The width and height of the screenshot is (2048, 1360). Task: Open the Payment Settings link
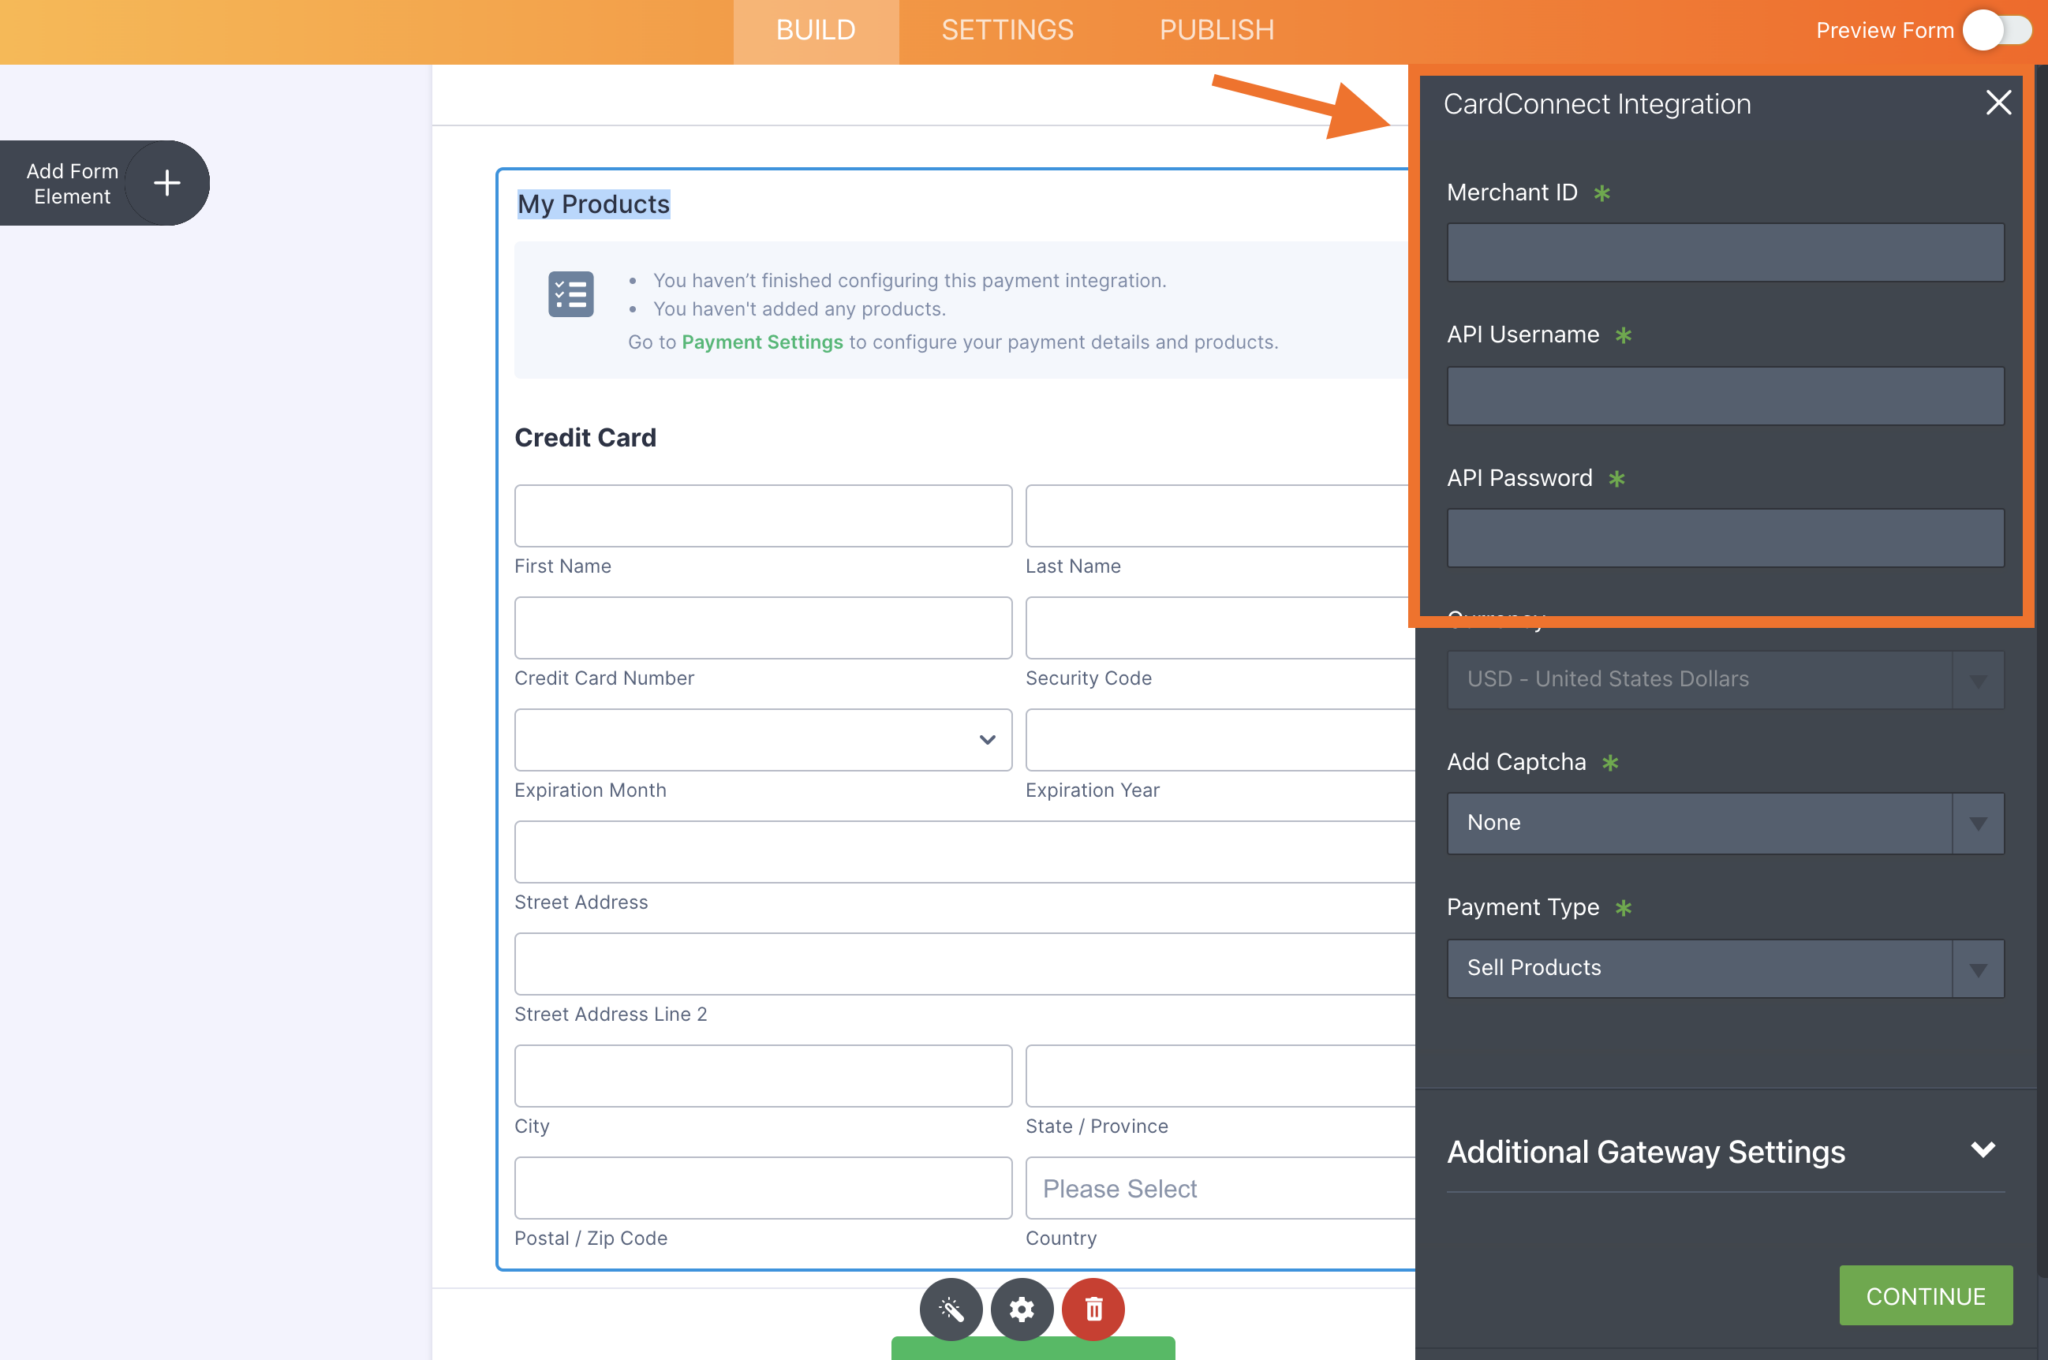762,342
